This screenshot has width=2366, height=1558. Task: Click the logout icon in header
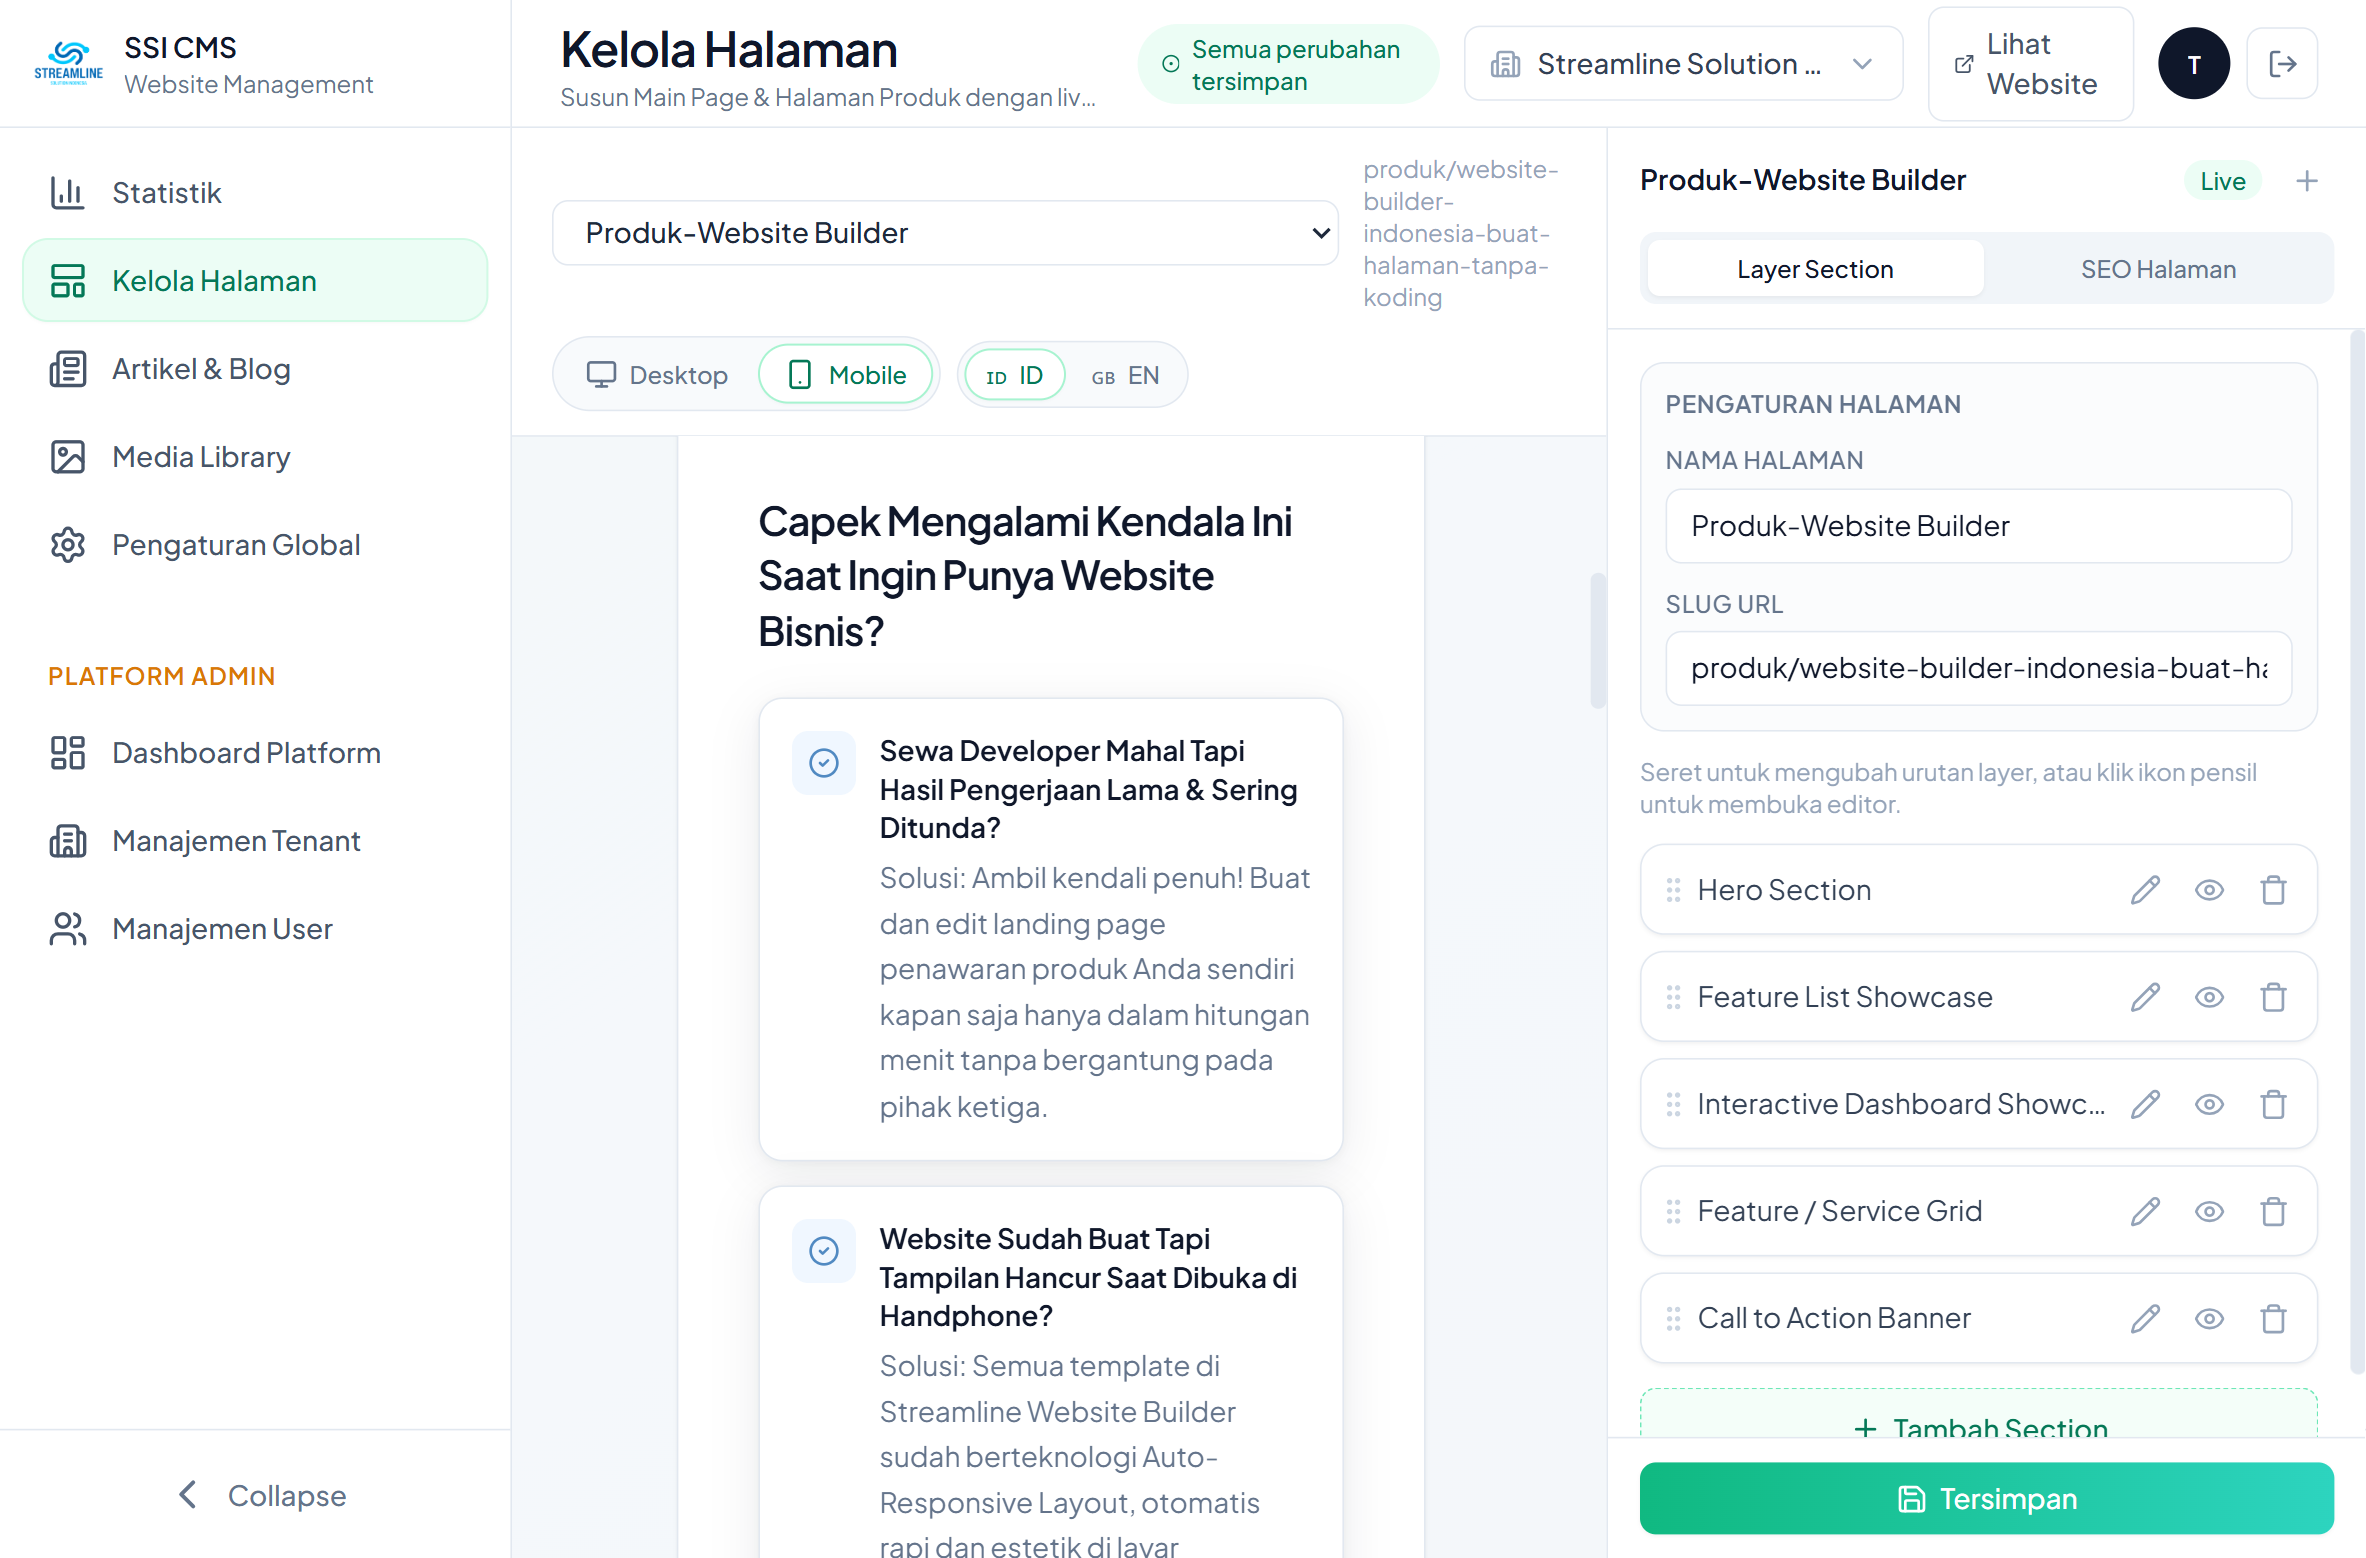pos(2282,64)
